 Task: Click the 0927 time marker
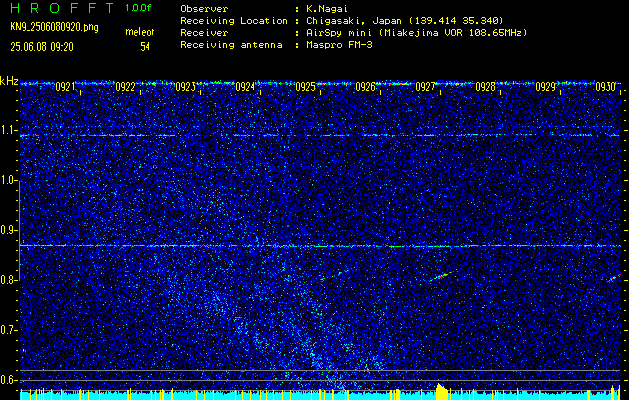pos(425,87)
